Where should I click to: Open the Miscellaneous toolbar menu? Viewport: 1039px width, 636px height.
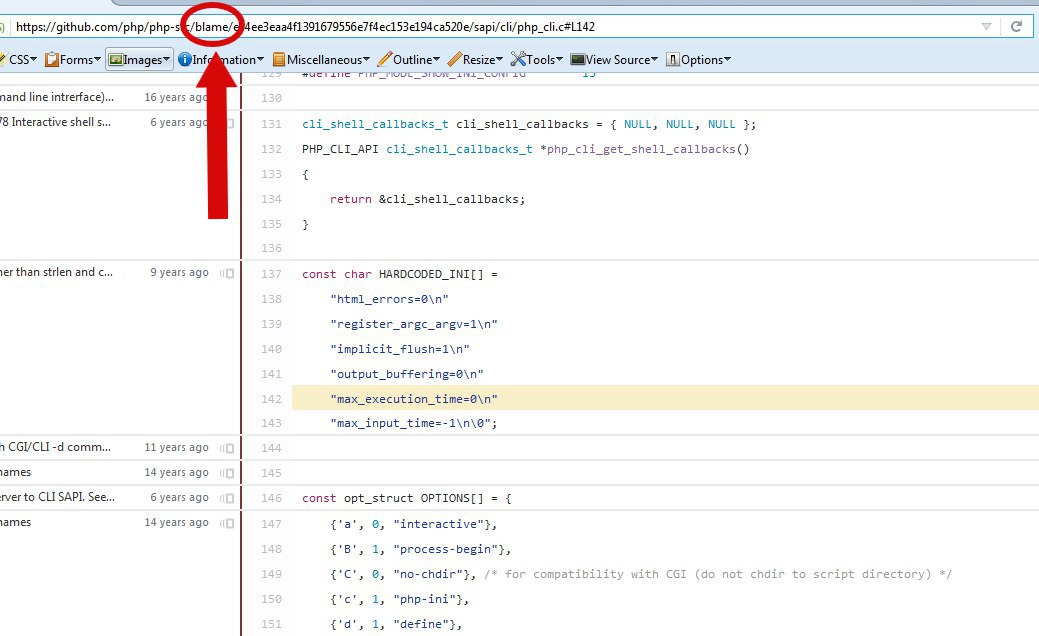pos(321,60)
